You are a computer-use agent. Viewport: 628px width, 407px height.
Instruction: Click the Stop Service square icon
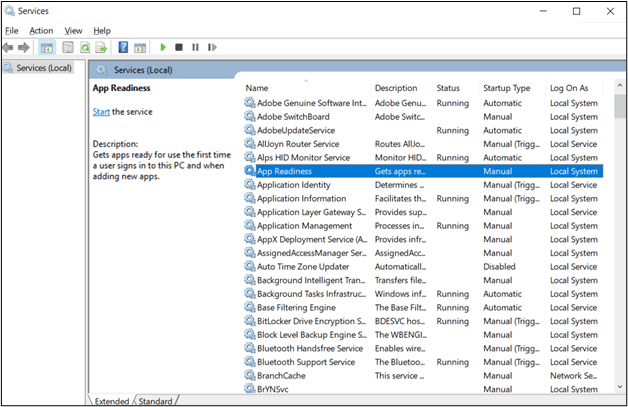(179, 47)
